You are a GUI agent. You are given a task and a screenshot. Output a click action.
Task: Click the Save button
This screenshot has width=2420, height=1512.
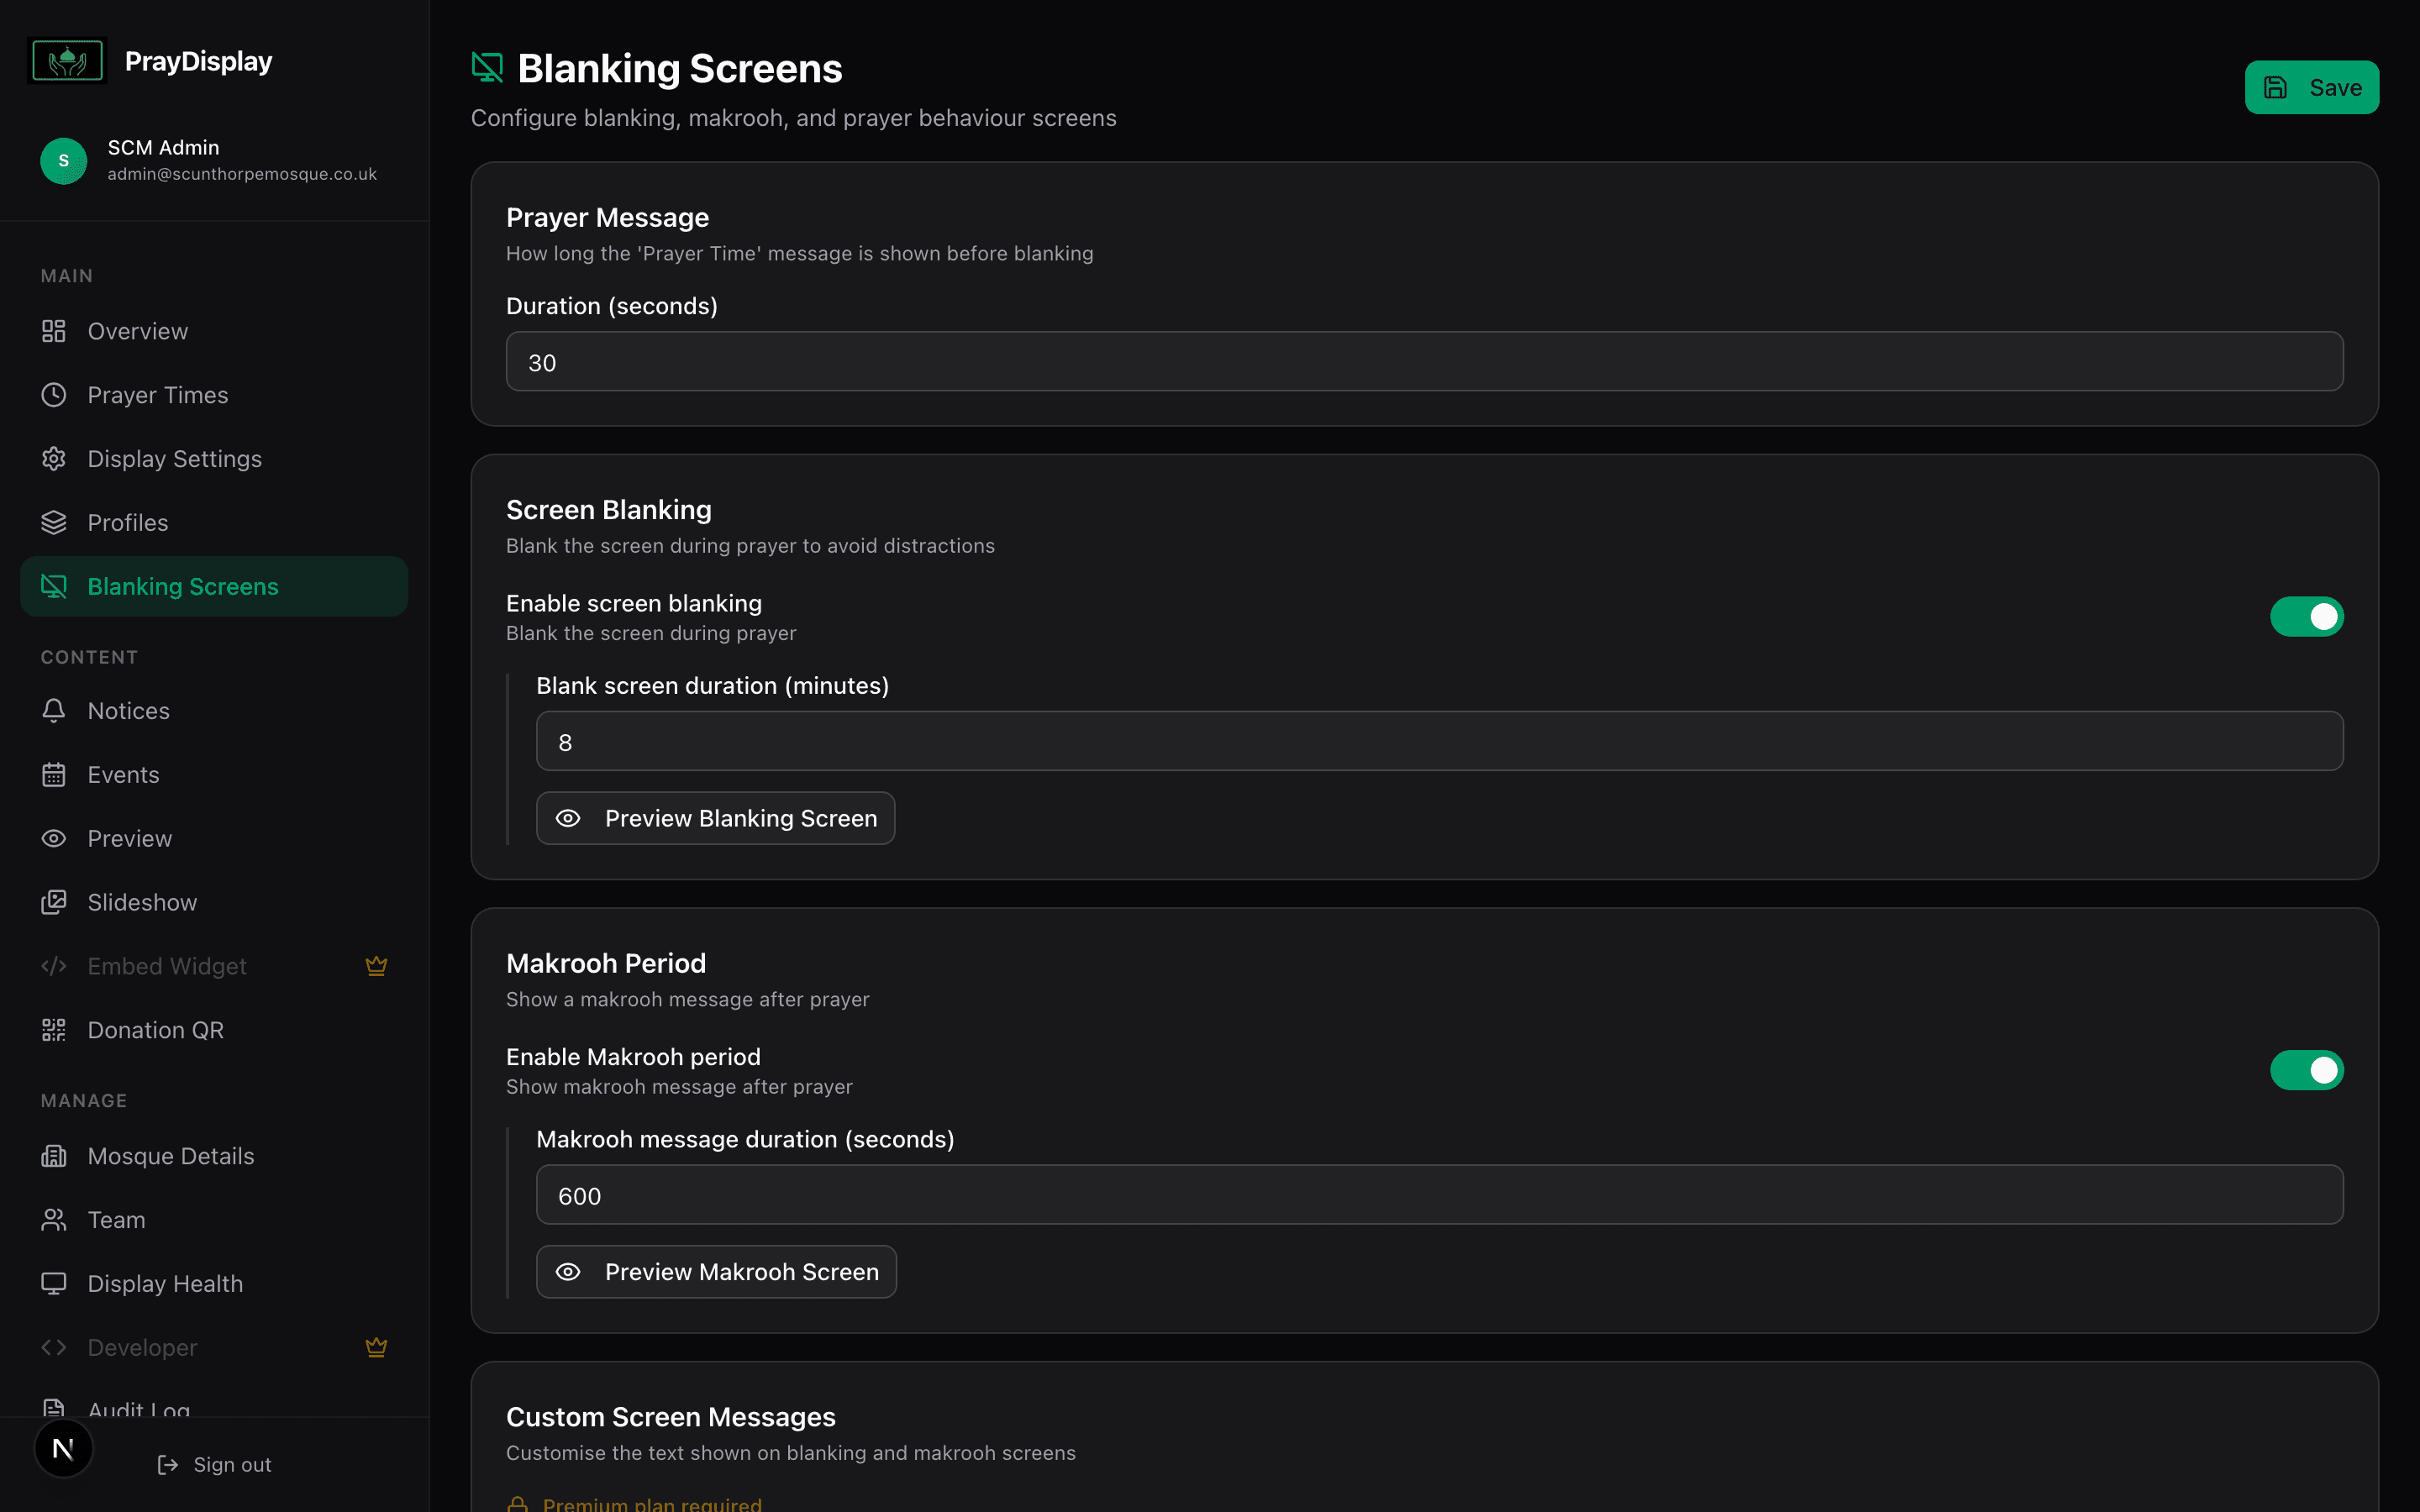tap(2311, 86)
